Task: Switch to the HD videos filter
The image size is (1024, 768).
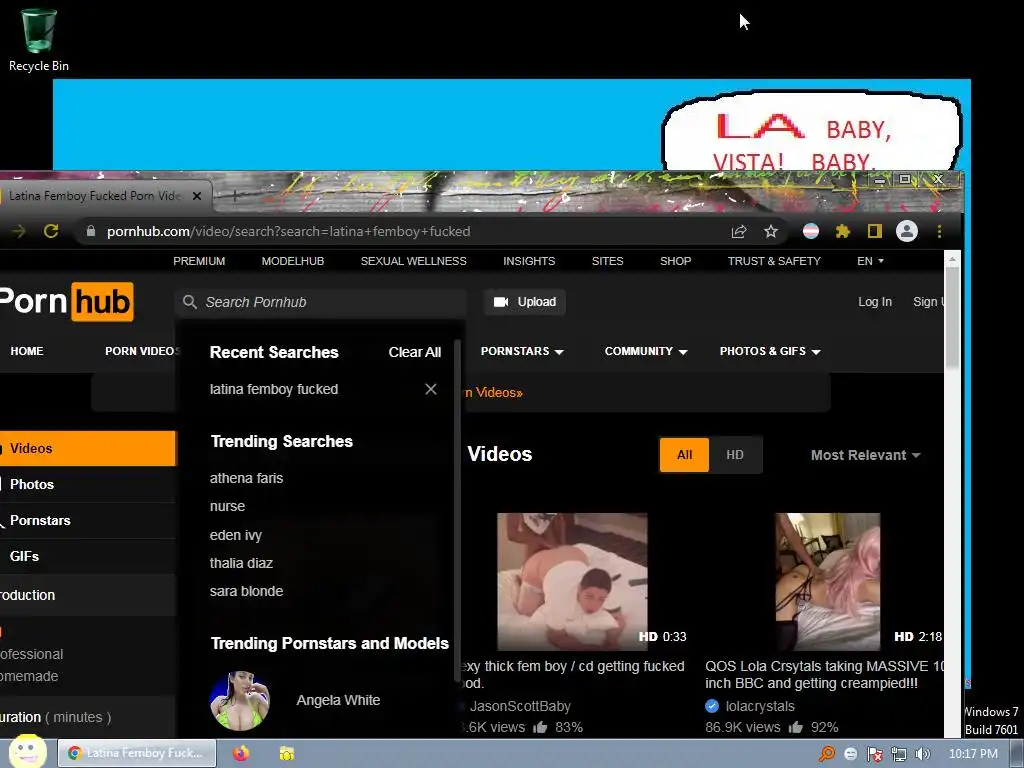Action: tap(735, 455)
